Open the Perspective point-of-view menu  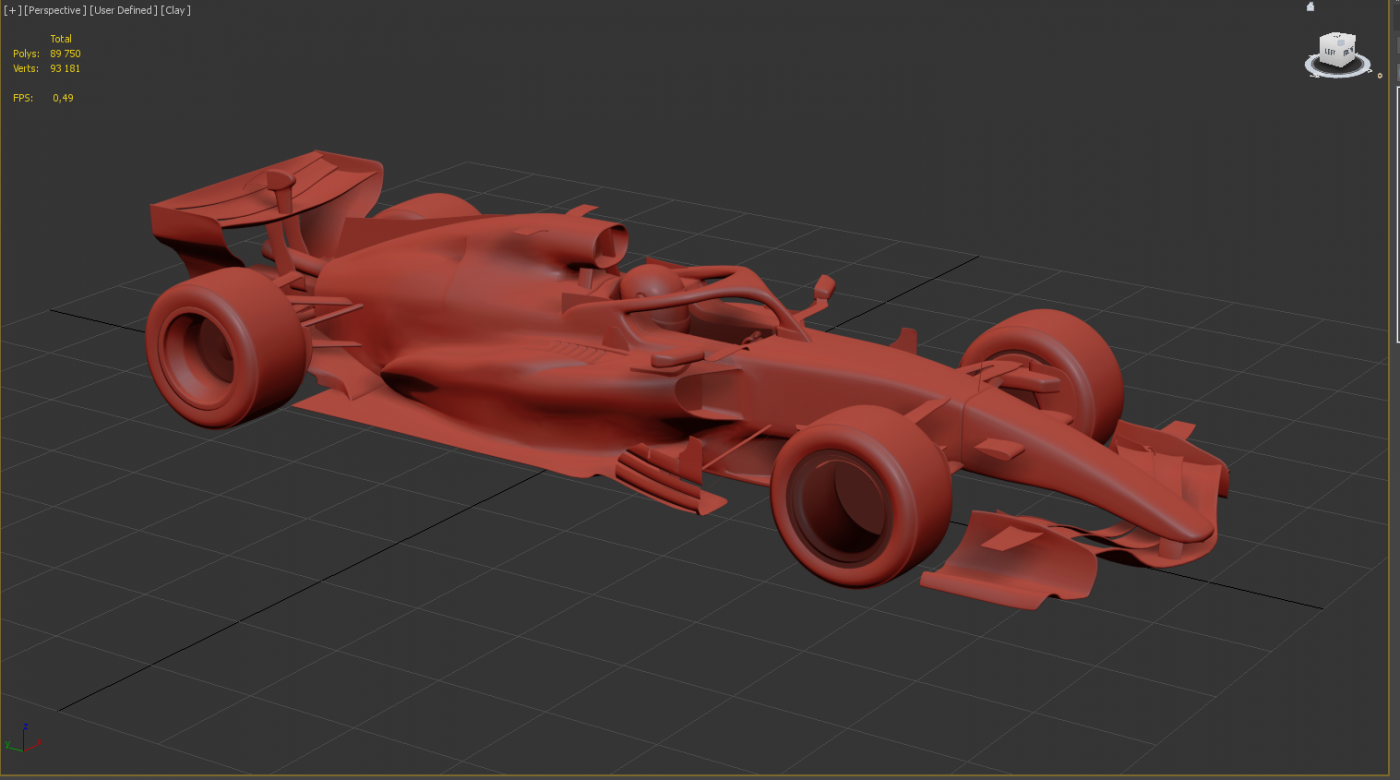click(54, 10)
